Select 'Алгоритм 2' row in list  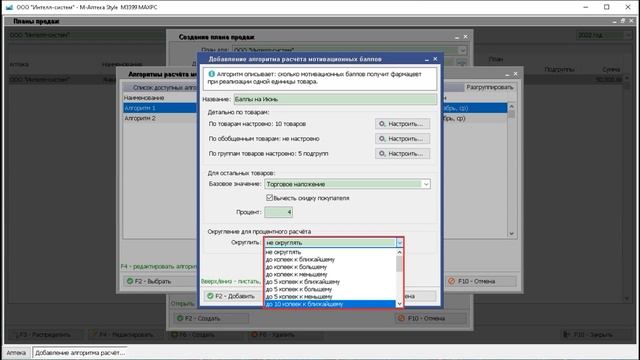pos(160,118)
